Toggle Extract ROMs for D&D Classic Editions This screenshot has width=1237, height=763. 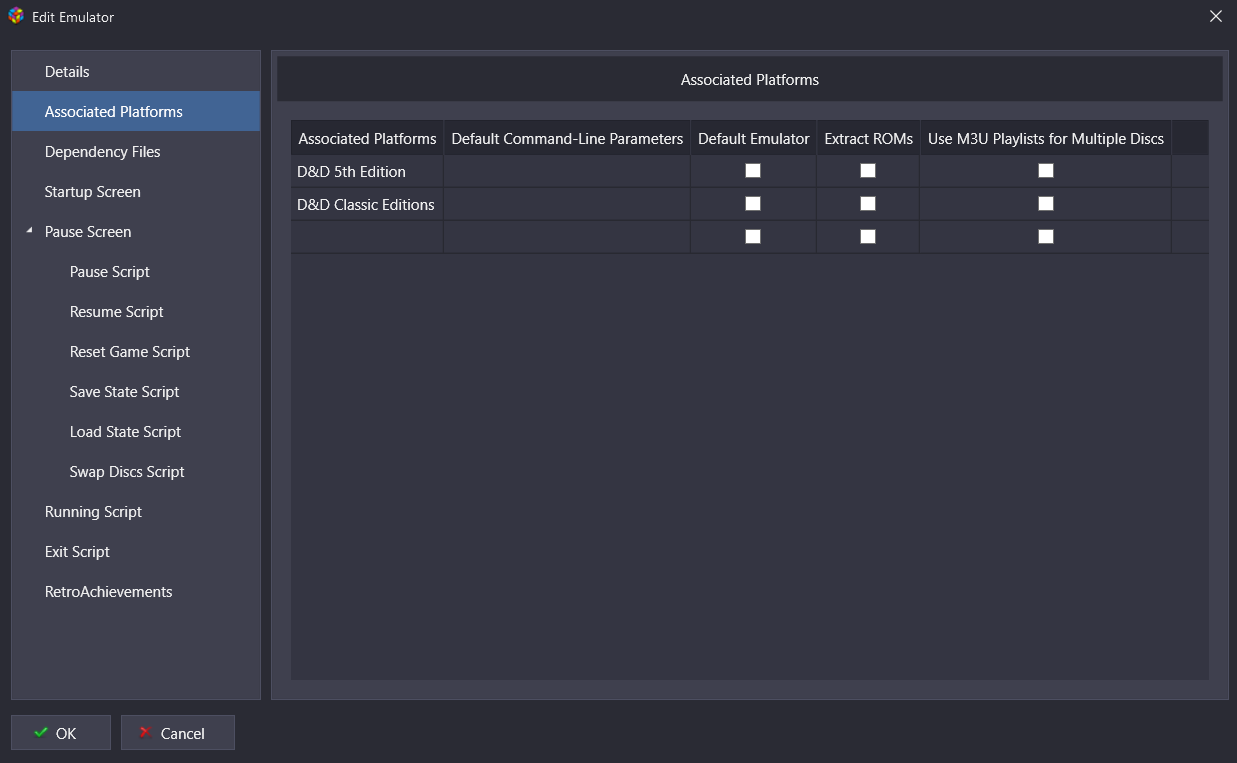click(x=868, y=204)
